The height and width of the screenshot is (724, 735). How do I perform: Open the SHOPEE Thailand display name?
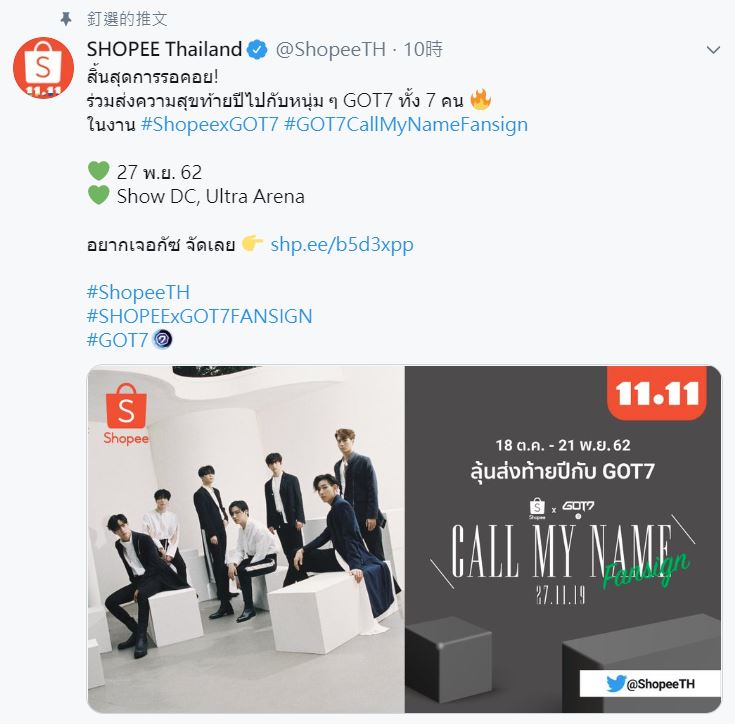[164, 49]
